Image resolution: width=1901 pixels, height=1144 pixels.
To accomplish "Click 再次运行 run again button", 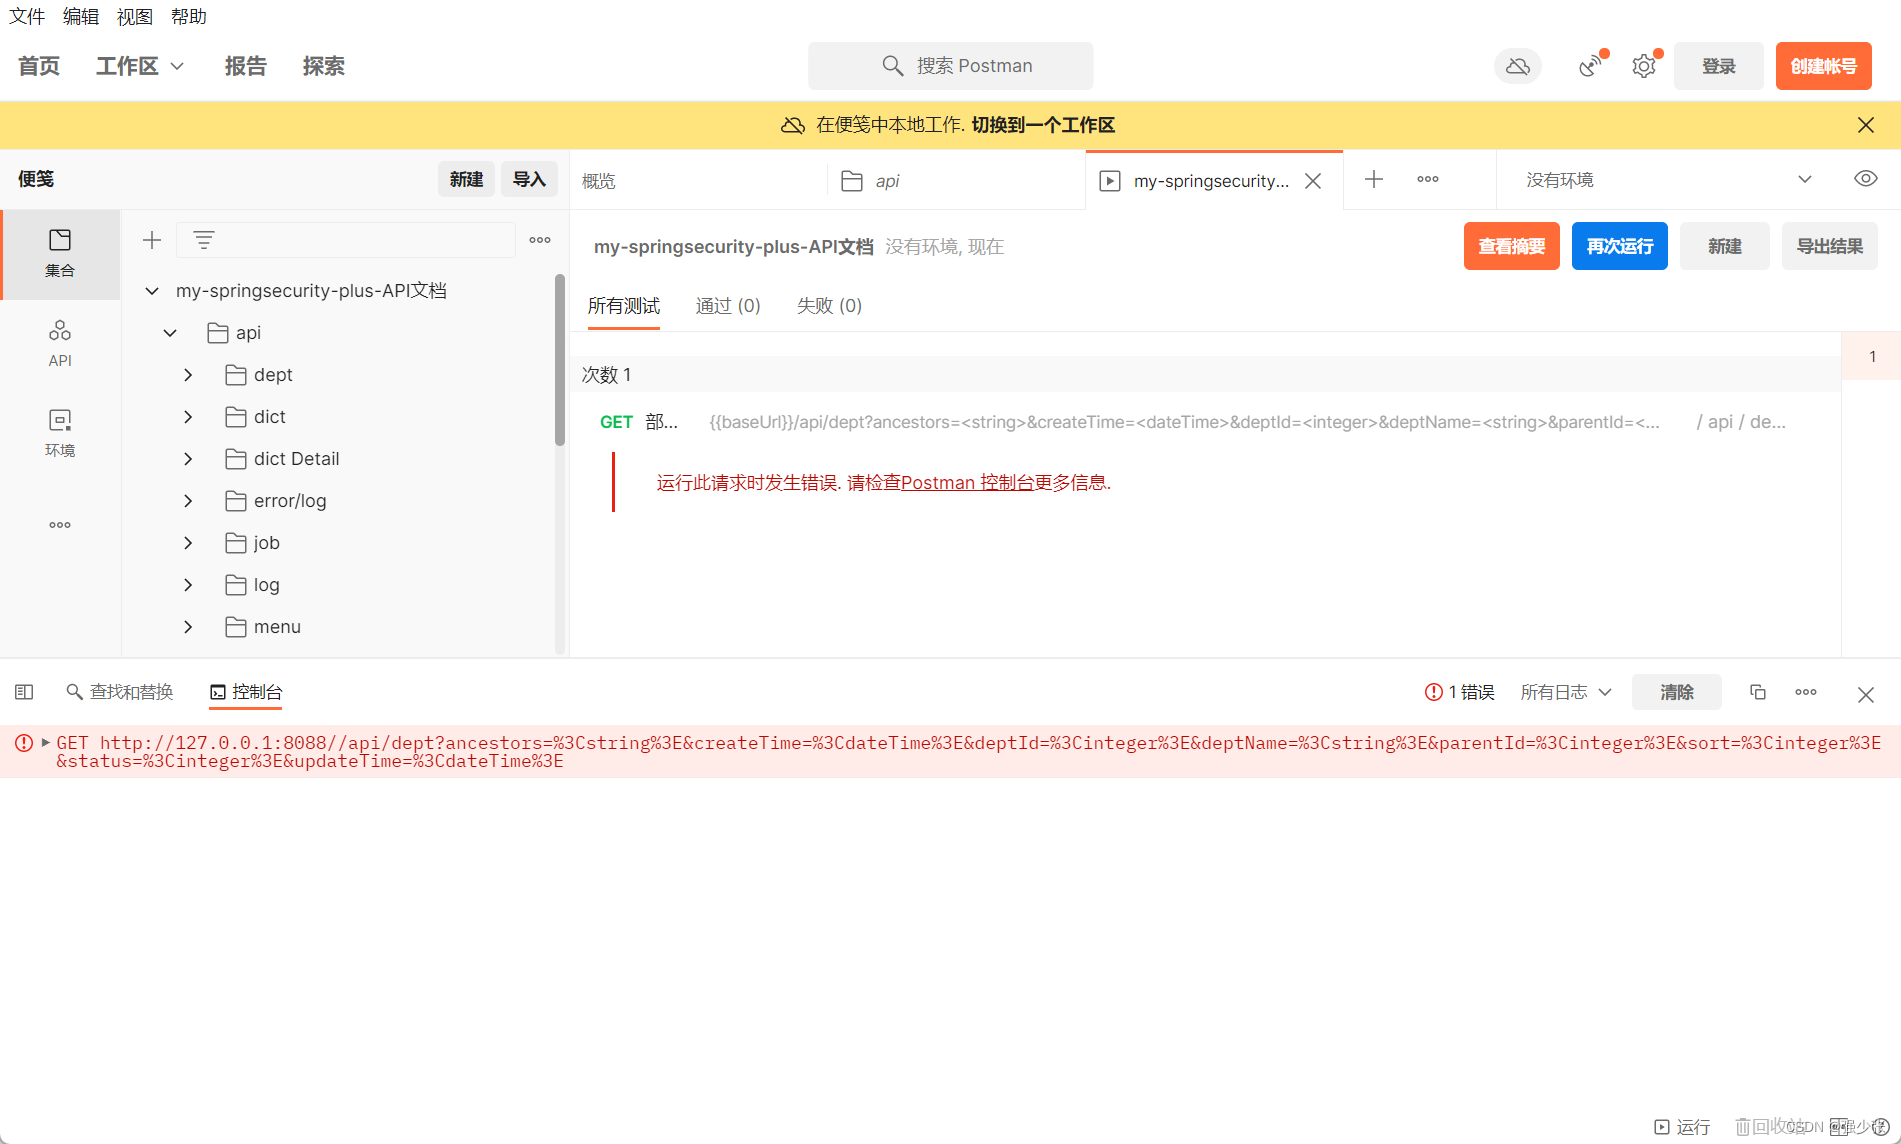I will point(1620,246).
